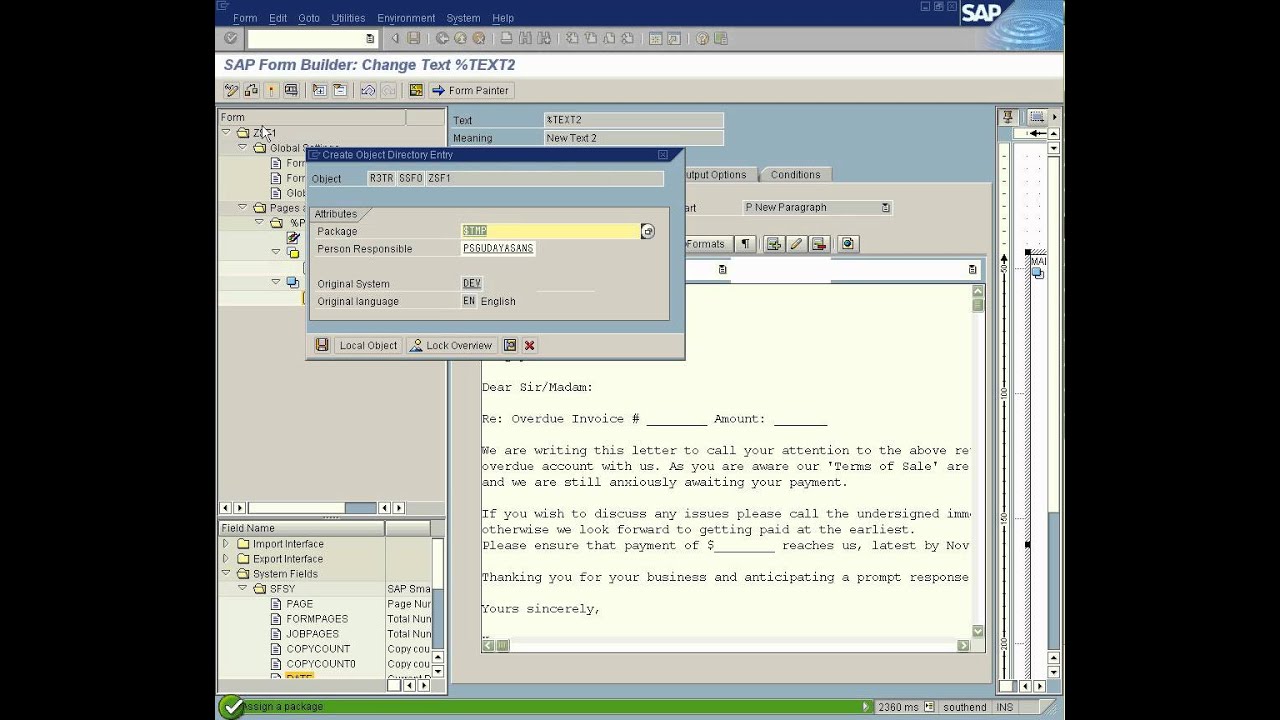1280x720 pixels.
Task: Click the Find binoculars icon
Action: (526, 38)
